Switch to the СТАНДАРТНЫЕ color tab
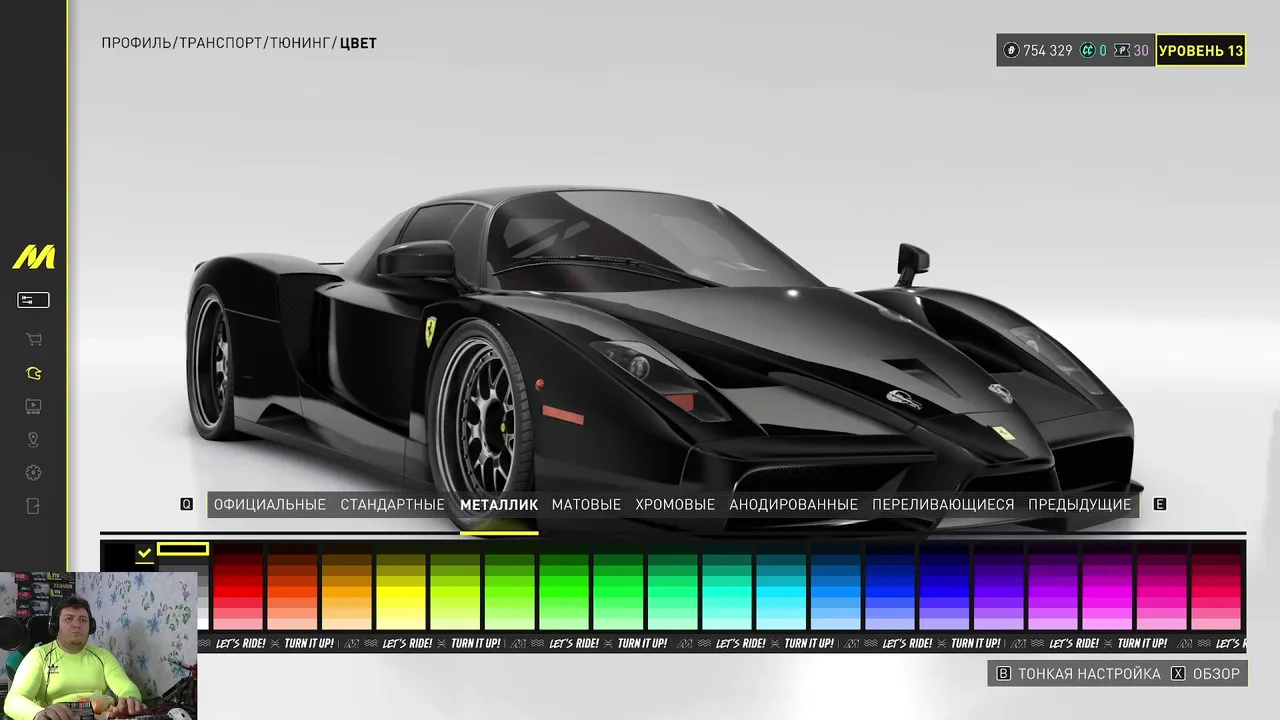The width and height of the screenshot is (1280, 720). (x=392, y=505)
